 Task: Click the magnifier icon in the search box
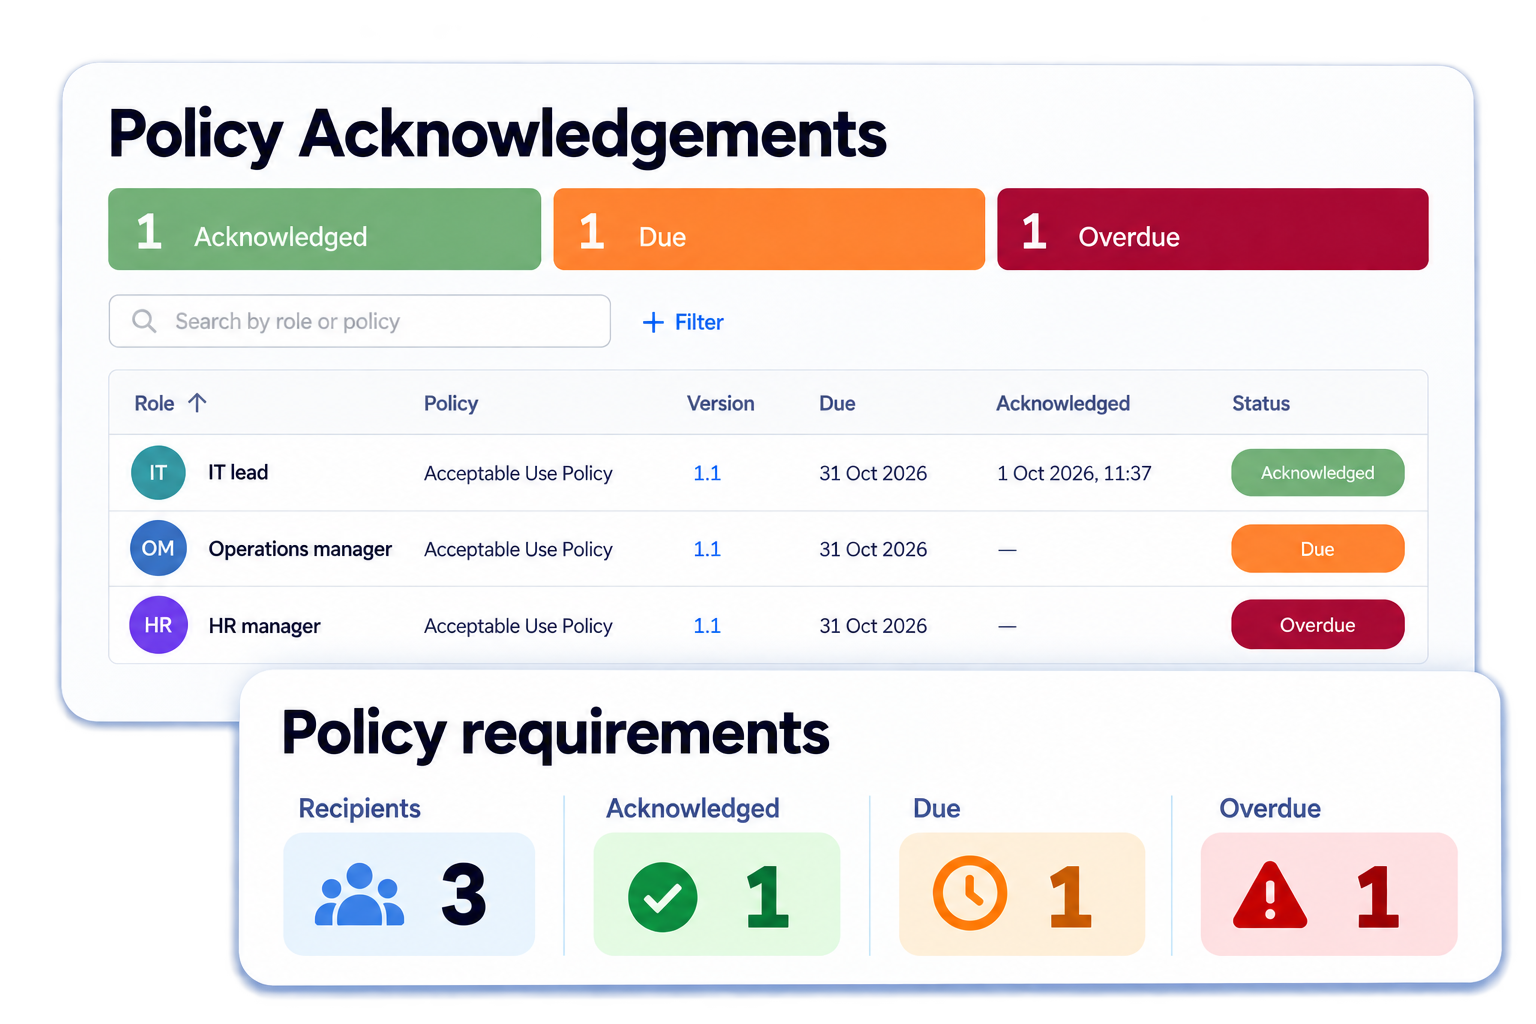coord(145,321)
